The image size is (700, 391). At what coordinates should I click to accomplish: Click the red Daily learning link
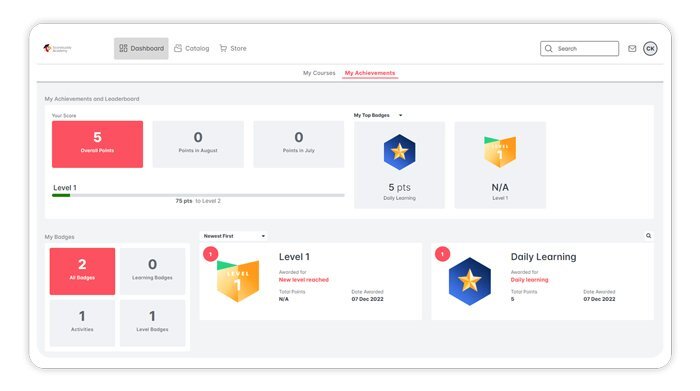coord(529,280)
